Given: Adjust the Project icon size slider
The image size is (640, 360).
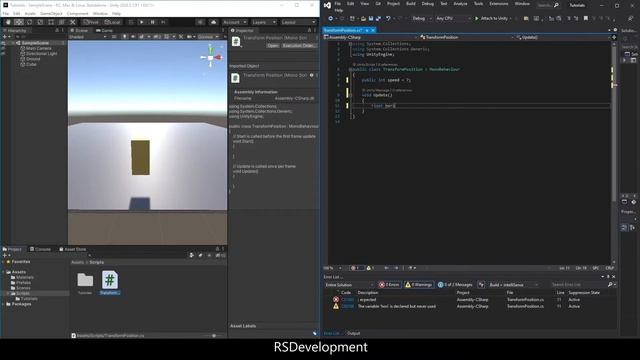Looking at the screenshot, I should pos(214,336).
